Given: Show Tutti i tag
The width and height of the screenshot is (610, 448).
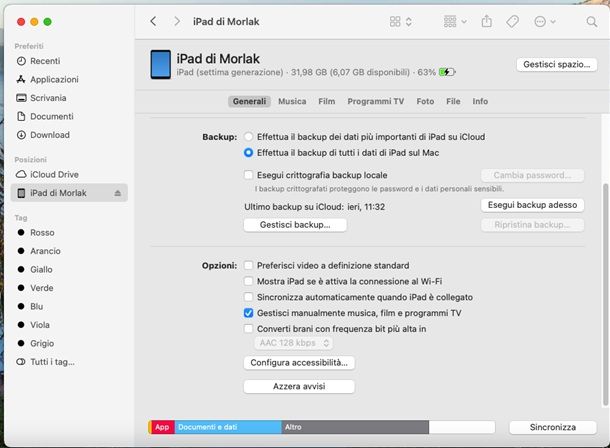Looking at the screenshot, I should [x=69, y=362].
